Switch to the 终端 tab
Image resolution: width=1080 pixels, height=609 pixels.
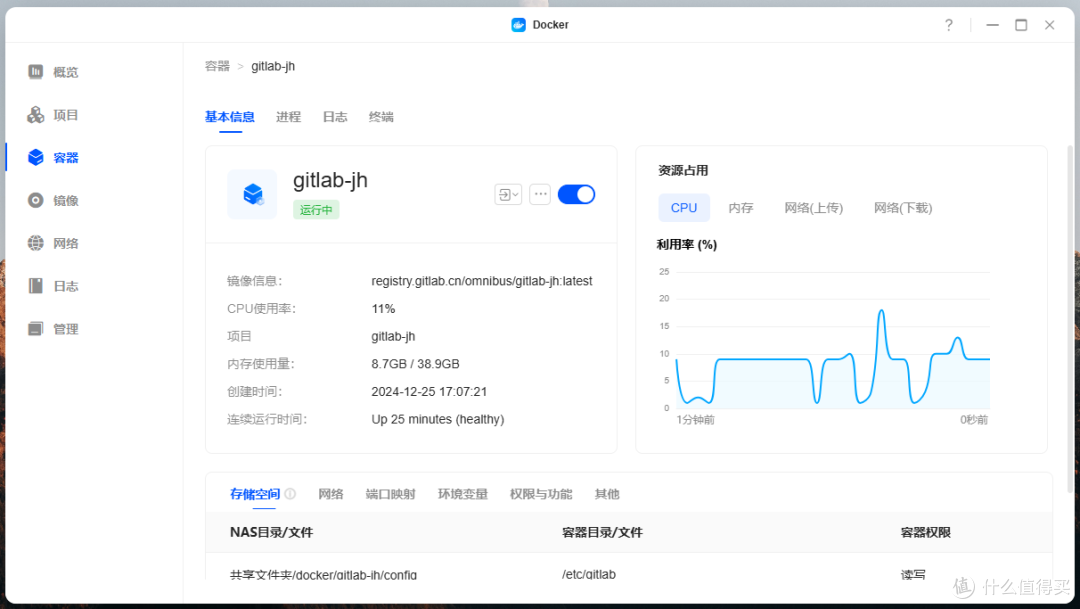coord(381,117)
